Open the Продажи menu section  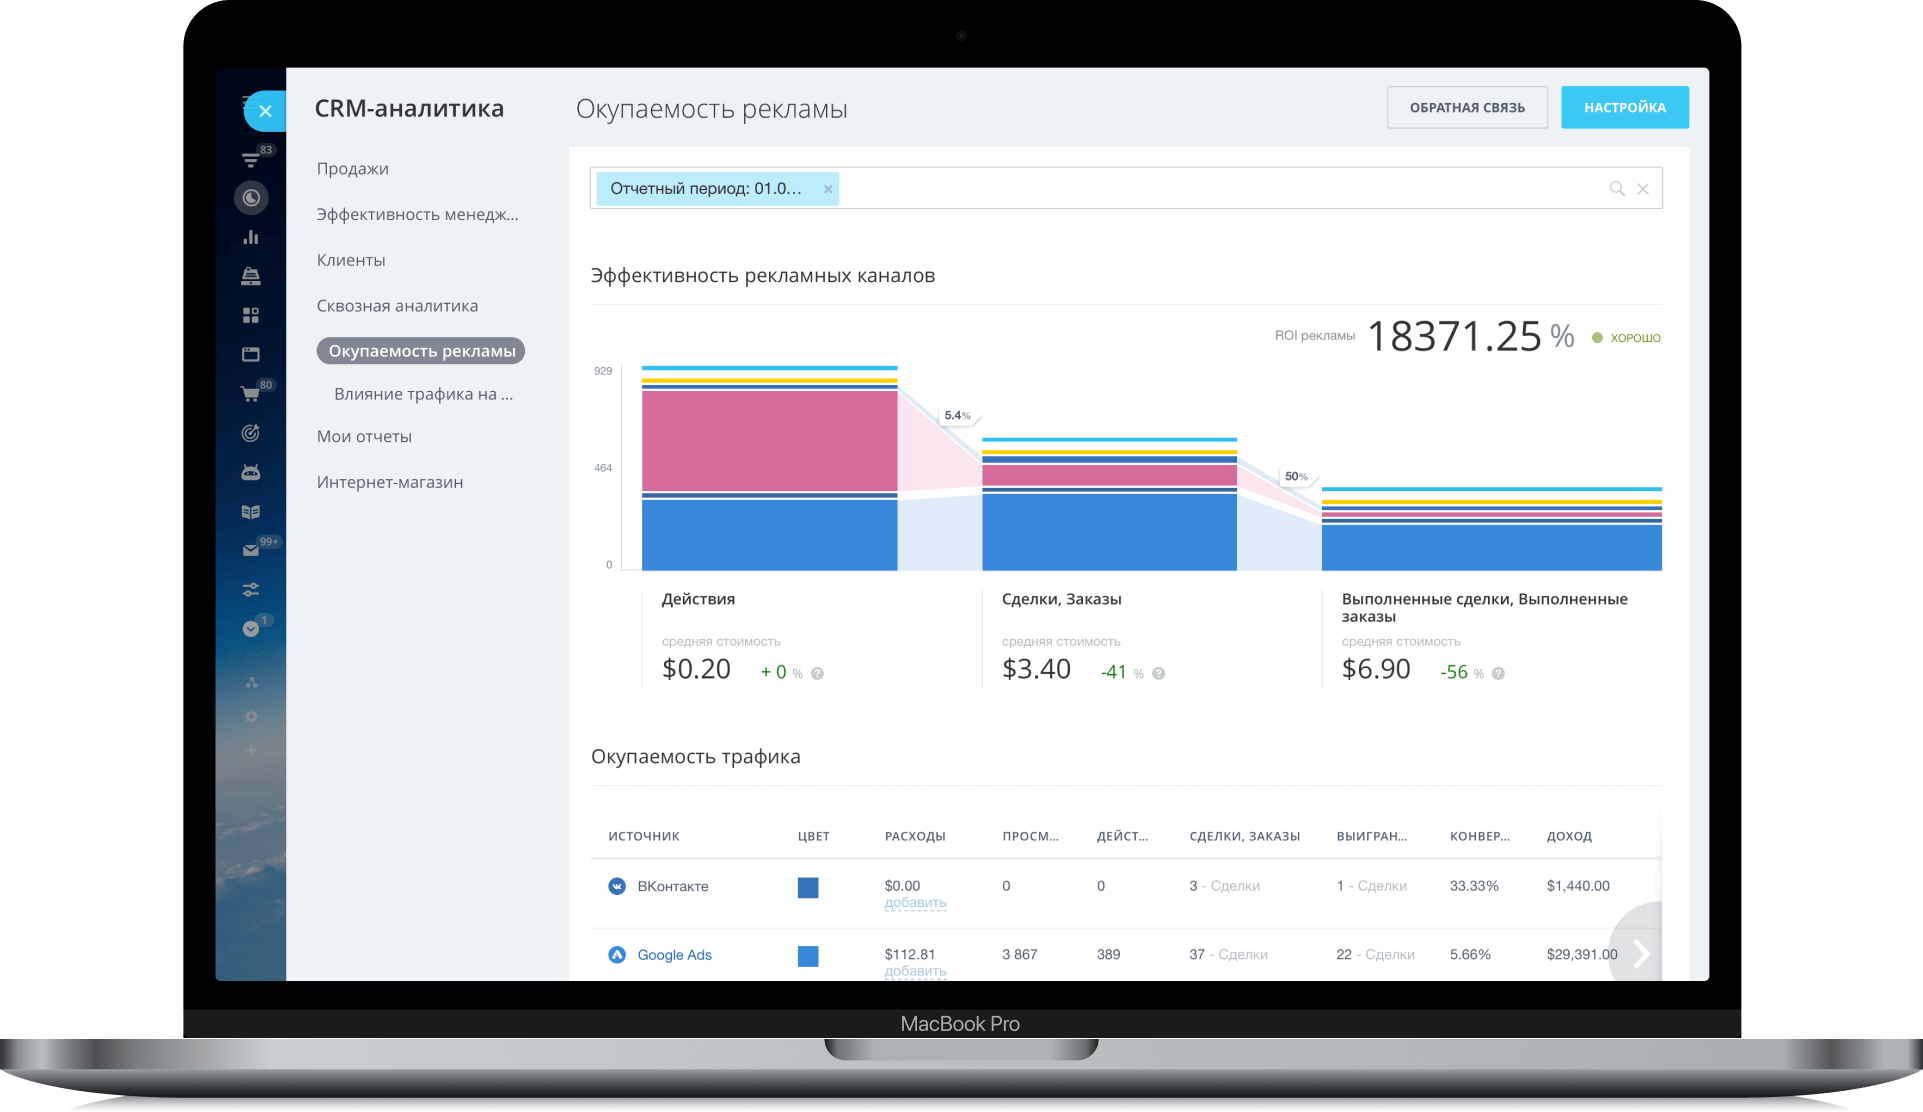pos(353,169)
